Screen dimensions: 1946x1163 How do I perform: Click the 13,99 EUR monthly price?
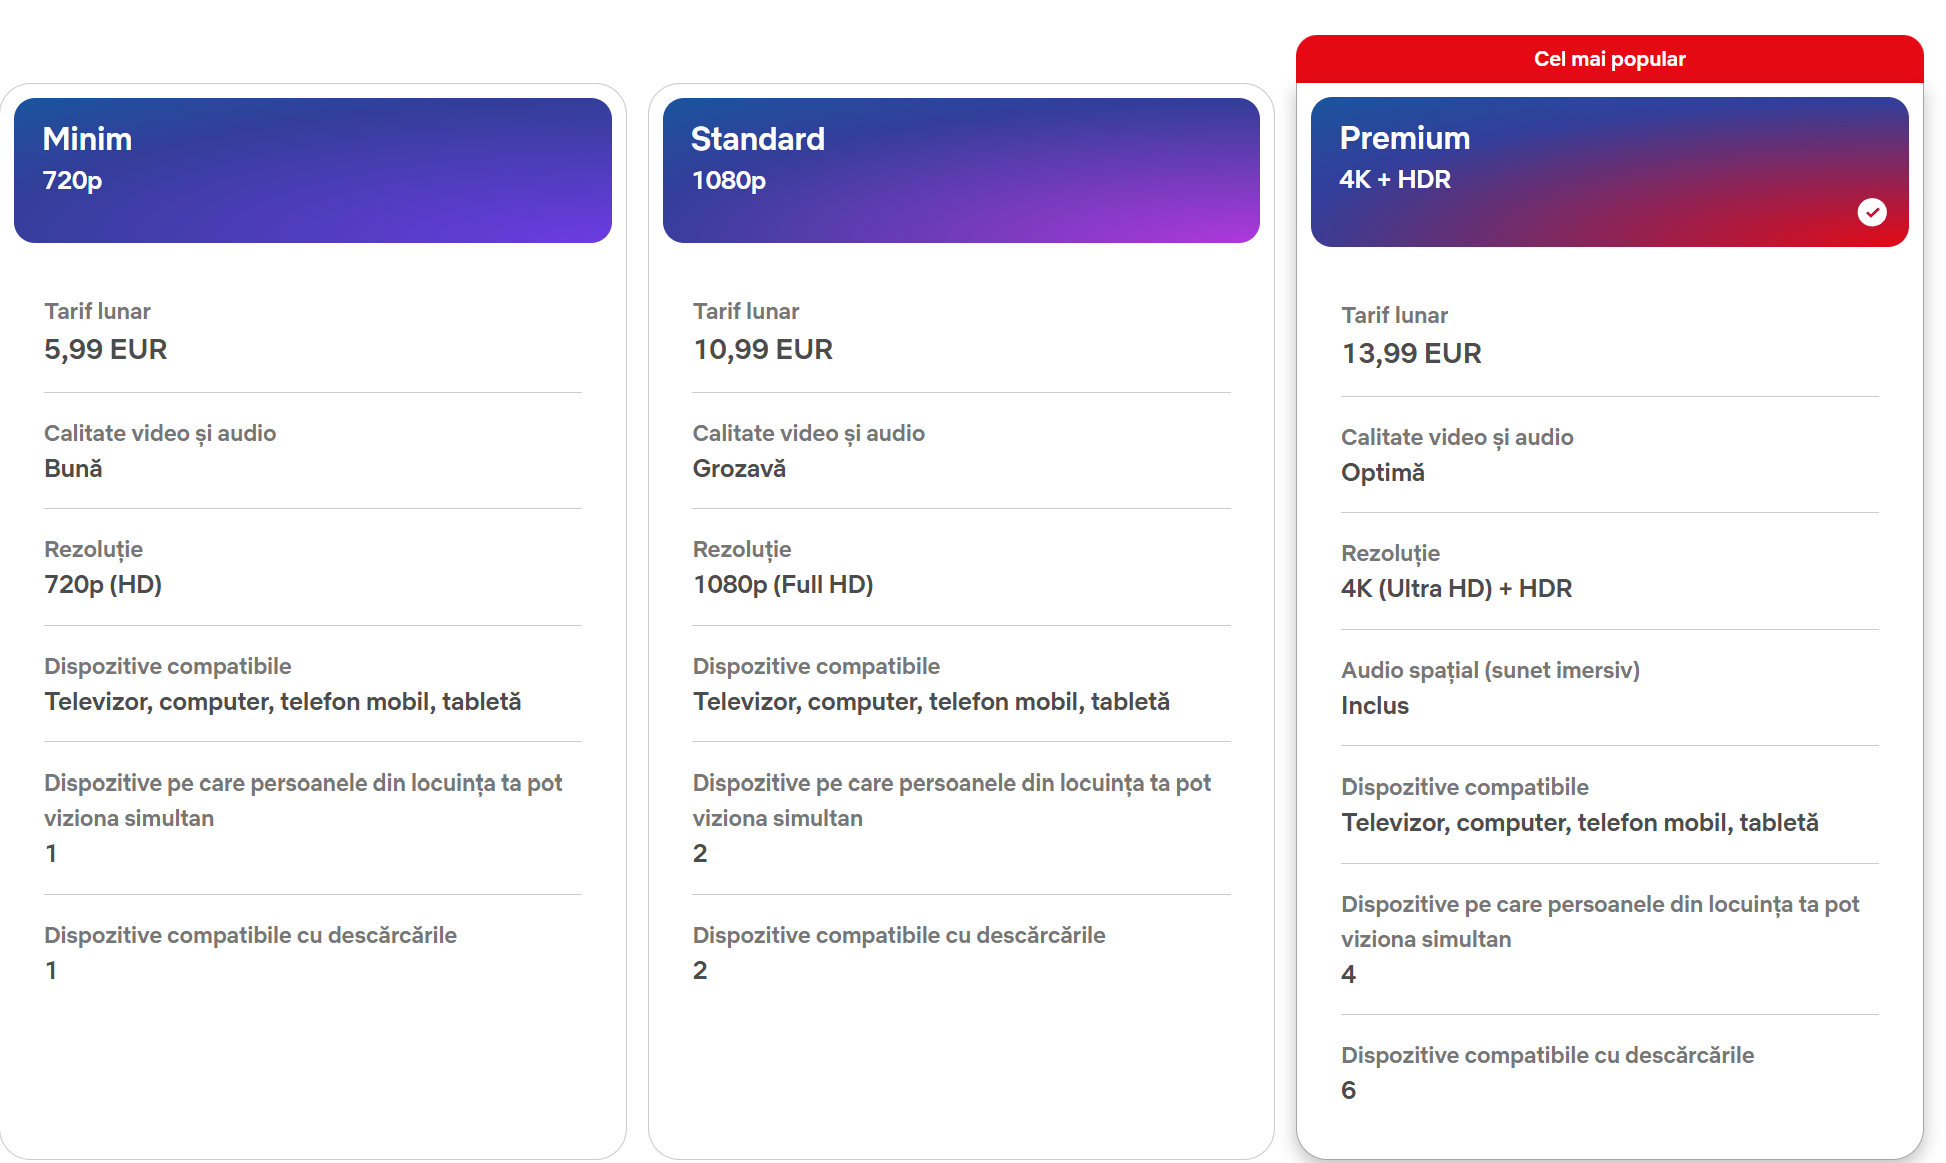coord(1411,353)
